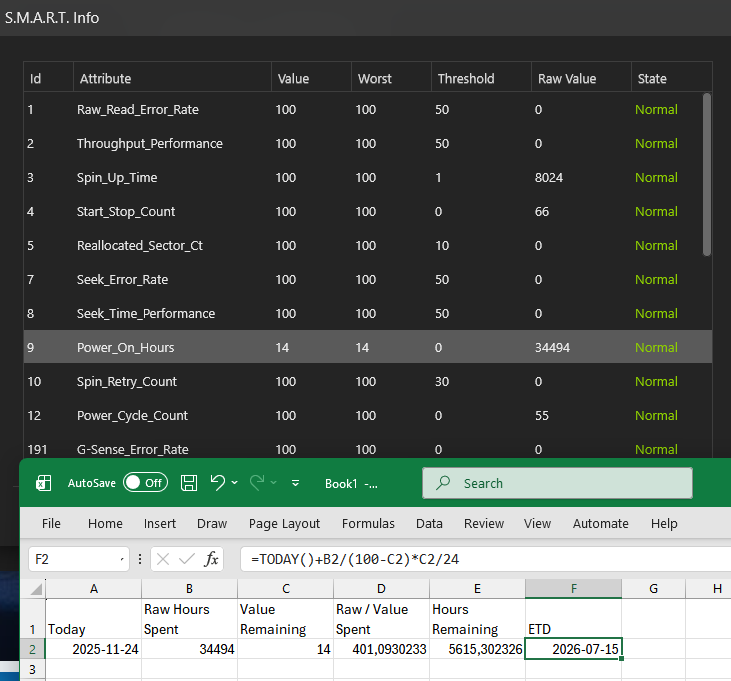Image resolution: width=731 pixels, height=681 pixels.
Task: Click the magnifier icon in Search box
Action: pos(442,483)
